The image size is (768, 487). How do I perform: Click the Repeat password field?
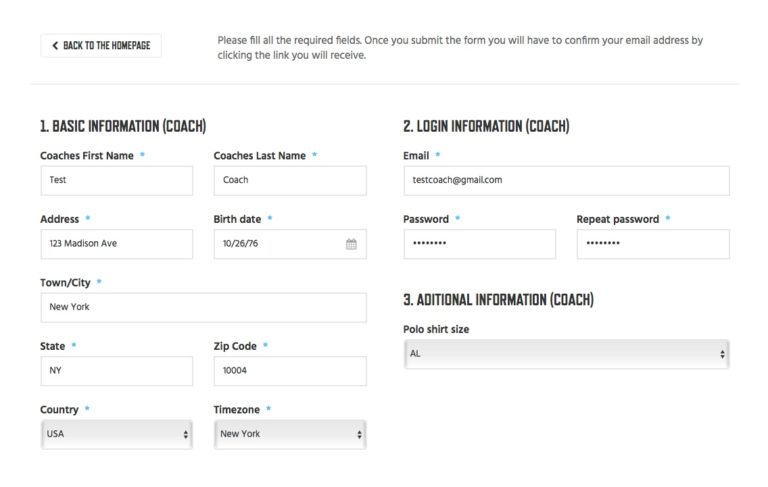(x=653, y=244)
